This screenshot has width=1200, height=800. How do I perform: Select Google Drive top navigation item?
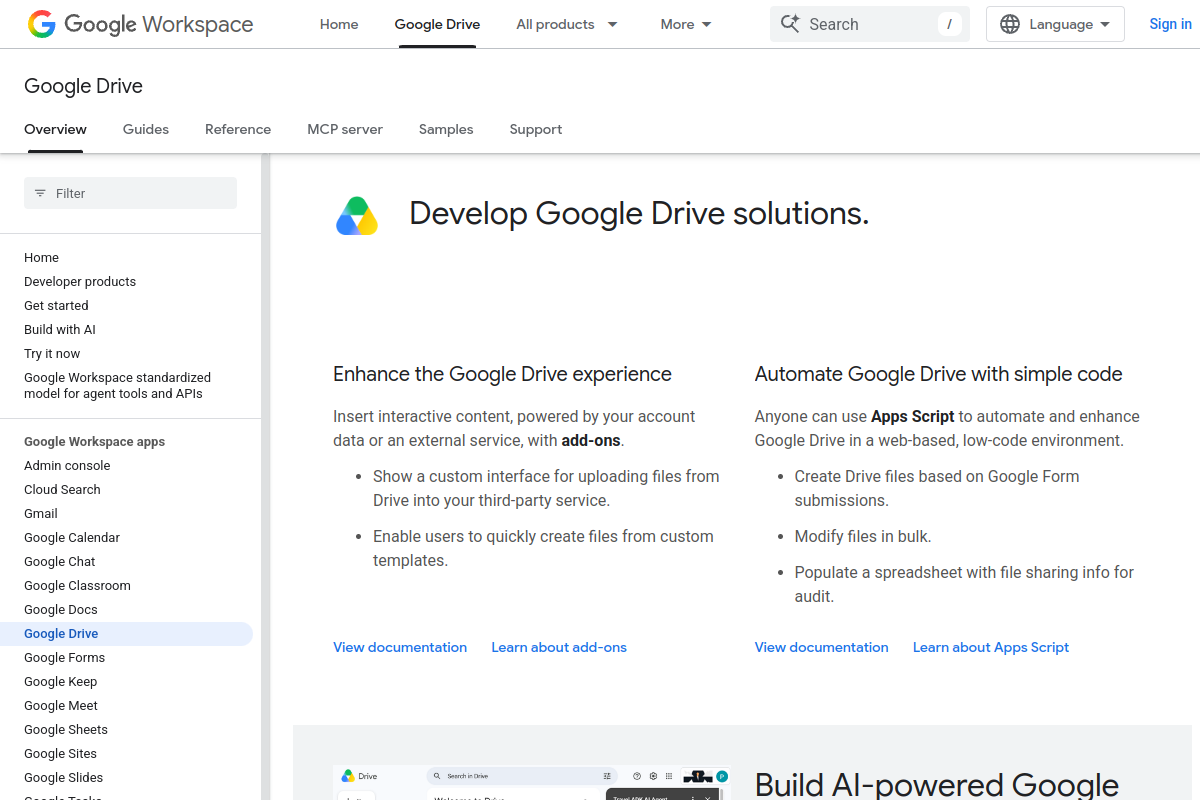coord(437,24)
